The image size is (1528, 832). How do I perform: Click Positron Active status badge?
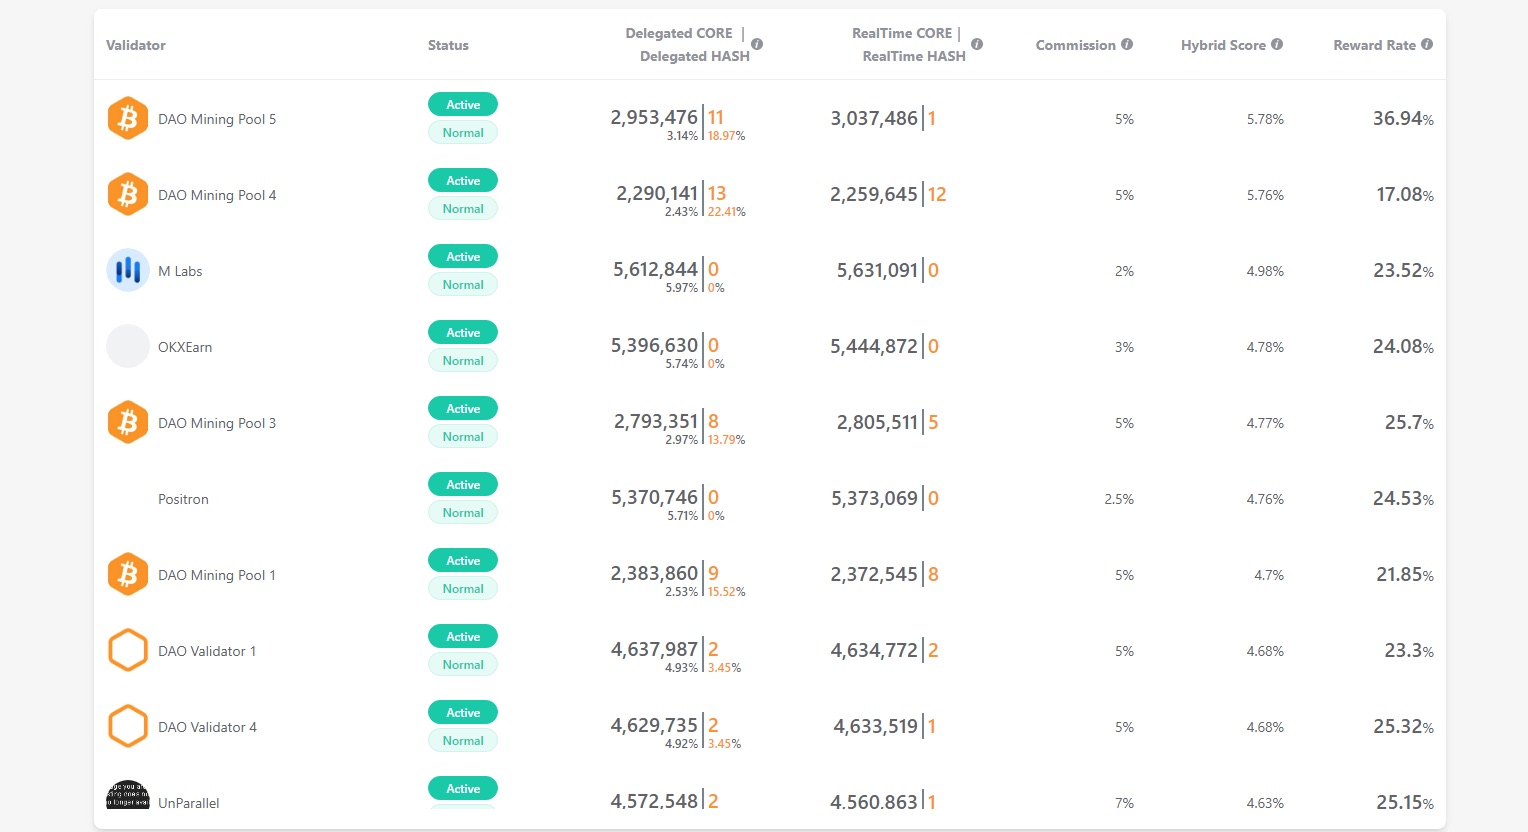pyautogui.click(x=463, y=484)
